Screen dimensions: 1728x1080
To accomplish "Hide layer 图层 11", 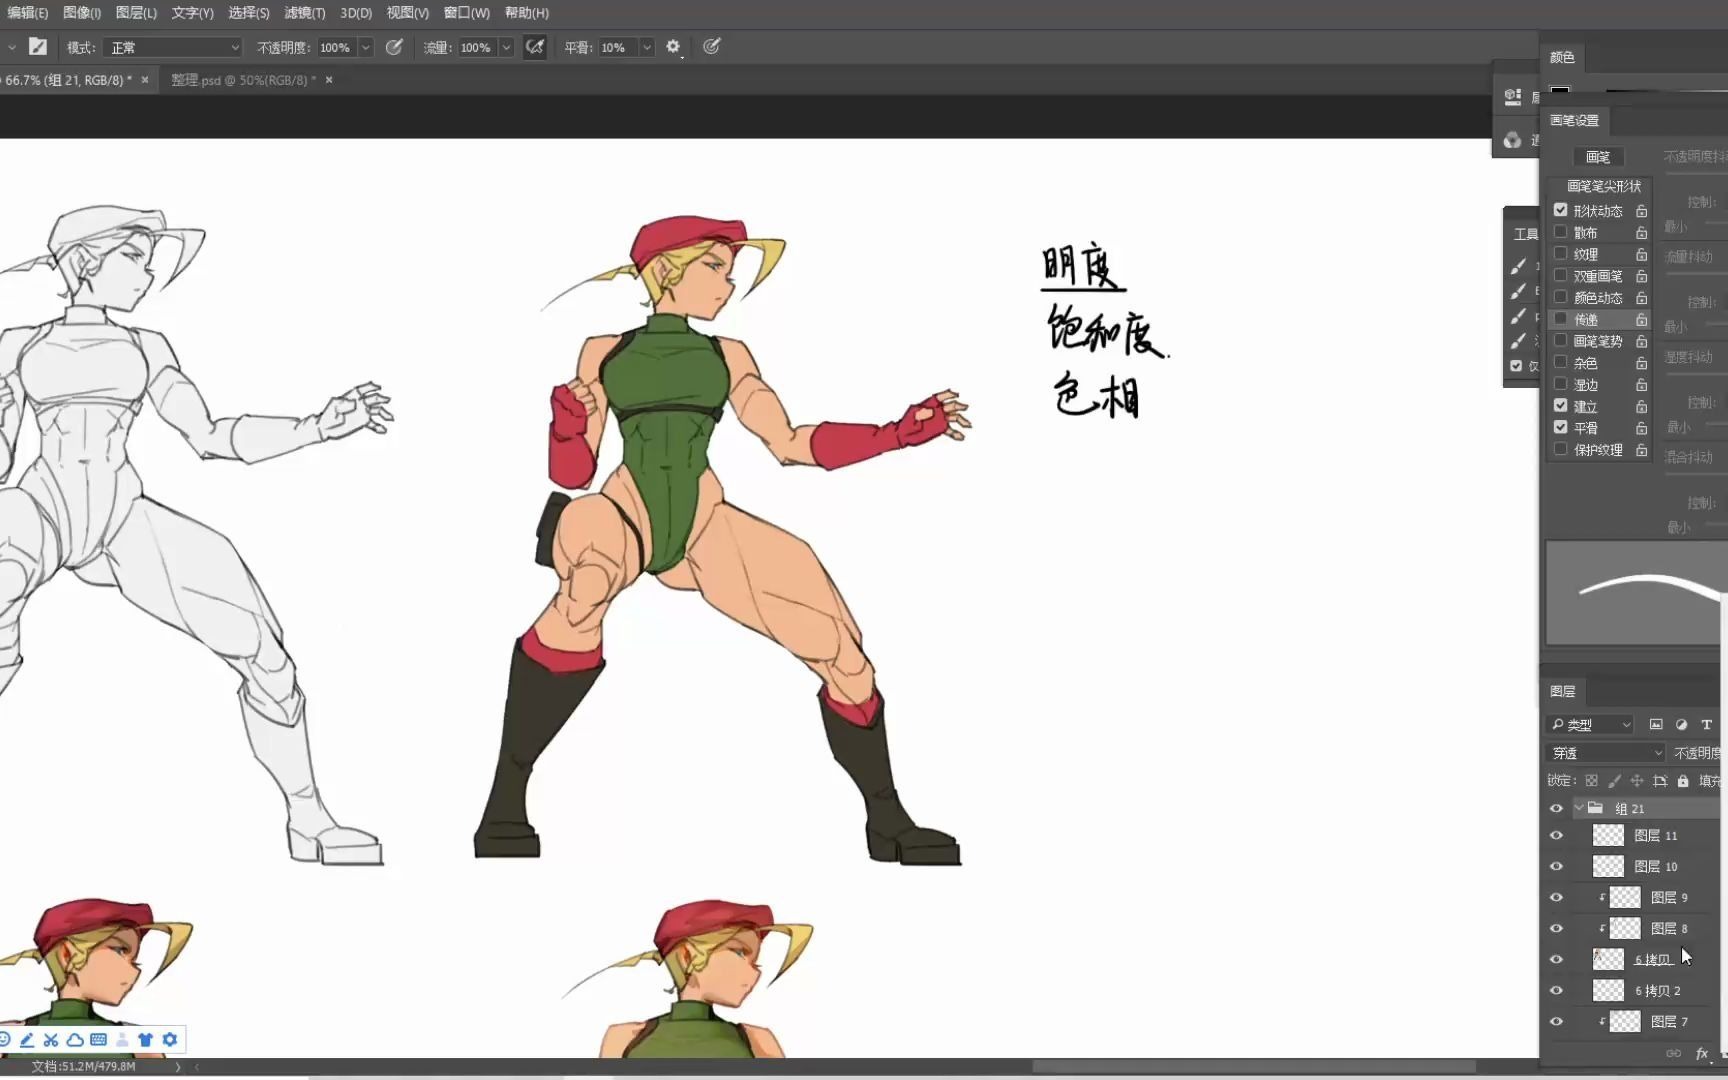I will coord(1556,836).
